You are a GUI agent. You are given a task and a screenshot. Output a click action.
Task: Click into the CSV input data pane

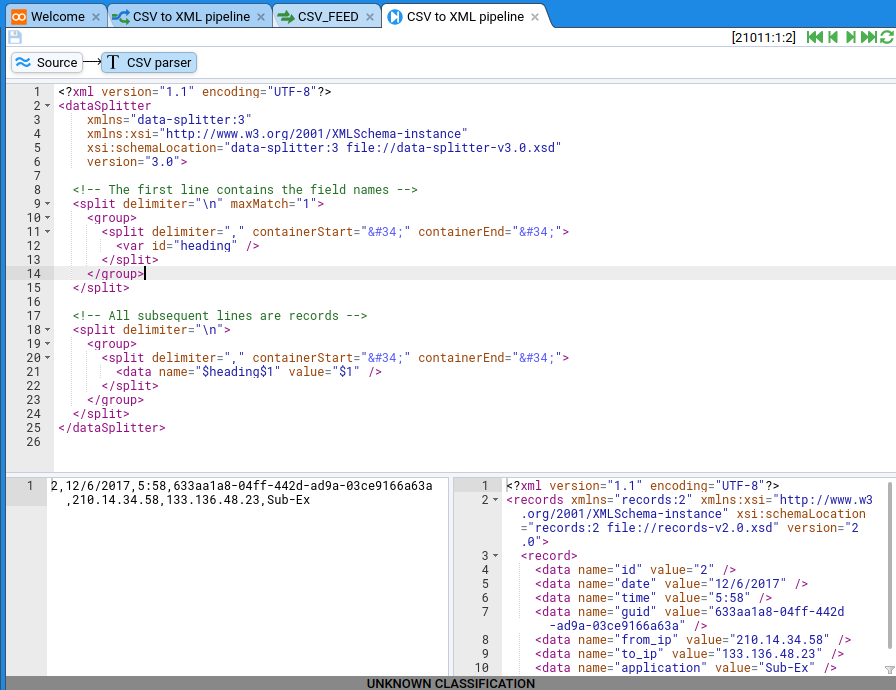click(250, 580)
